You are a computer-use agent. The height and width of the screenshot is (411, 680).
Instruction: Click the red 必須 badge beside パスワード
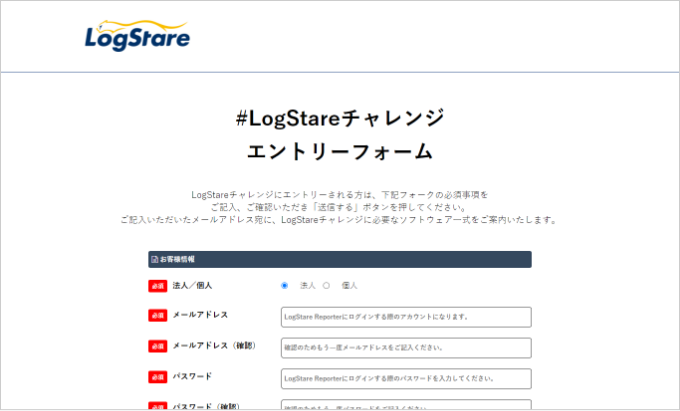coord(157,377)
